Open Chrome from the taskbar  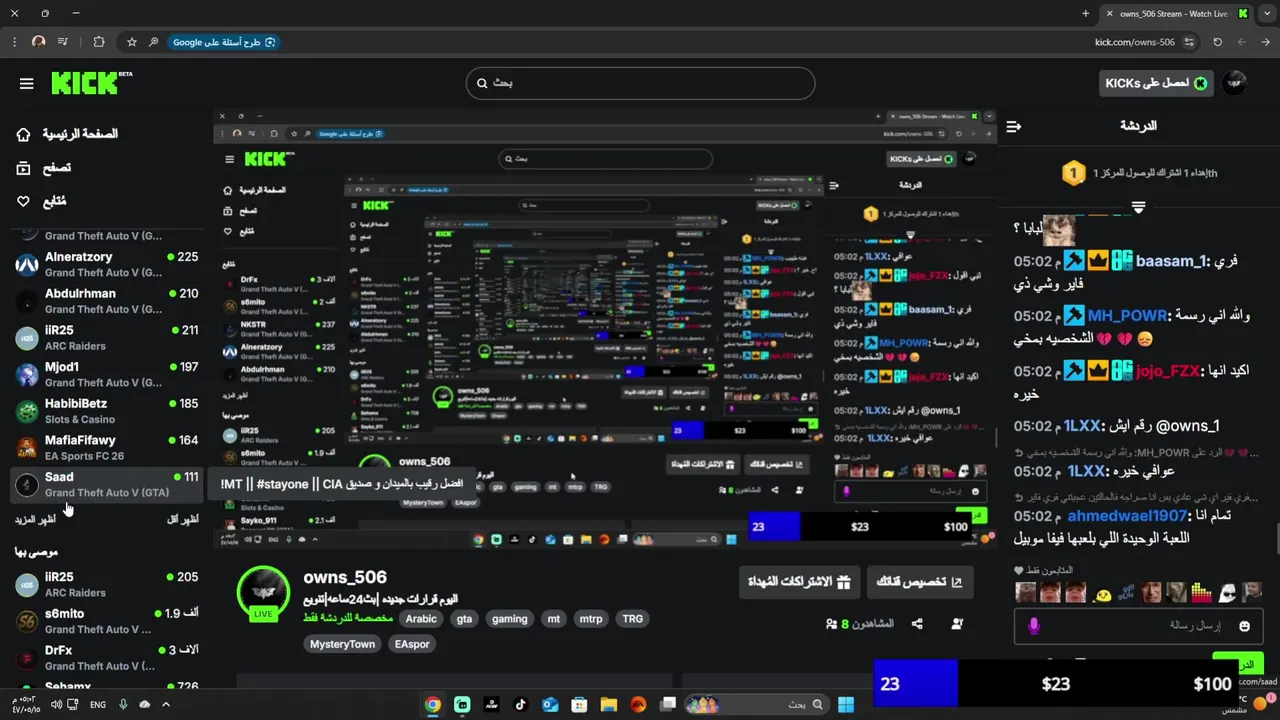click(x=433, y=704)
